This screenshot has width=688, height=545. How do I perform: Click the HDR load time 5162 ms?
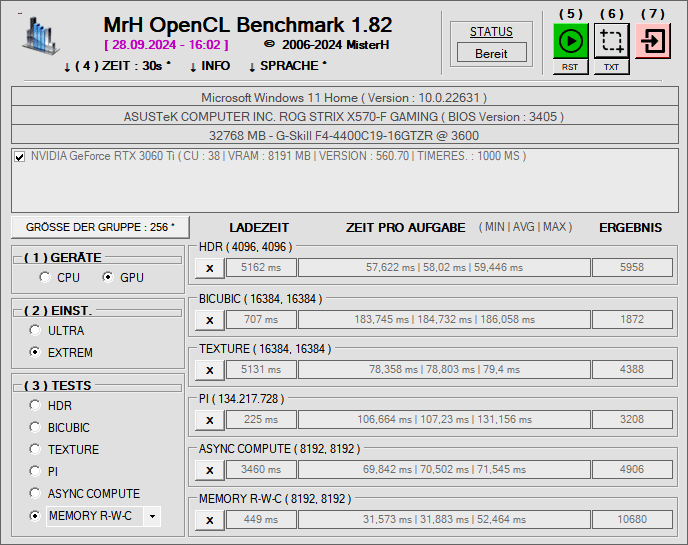261,268
